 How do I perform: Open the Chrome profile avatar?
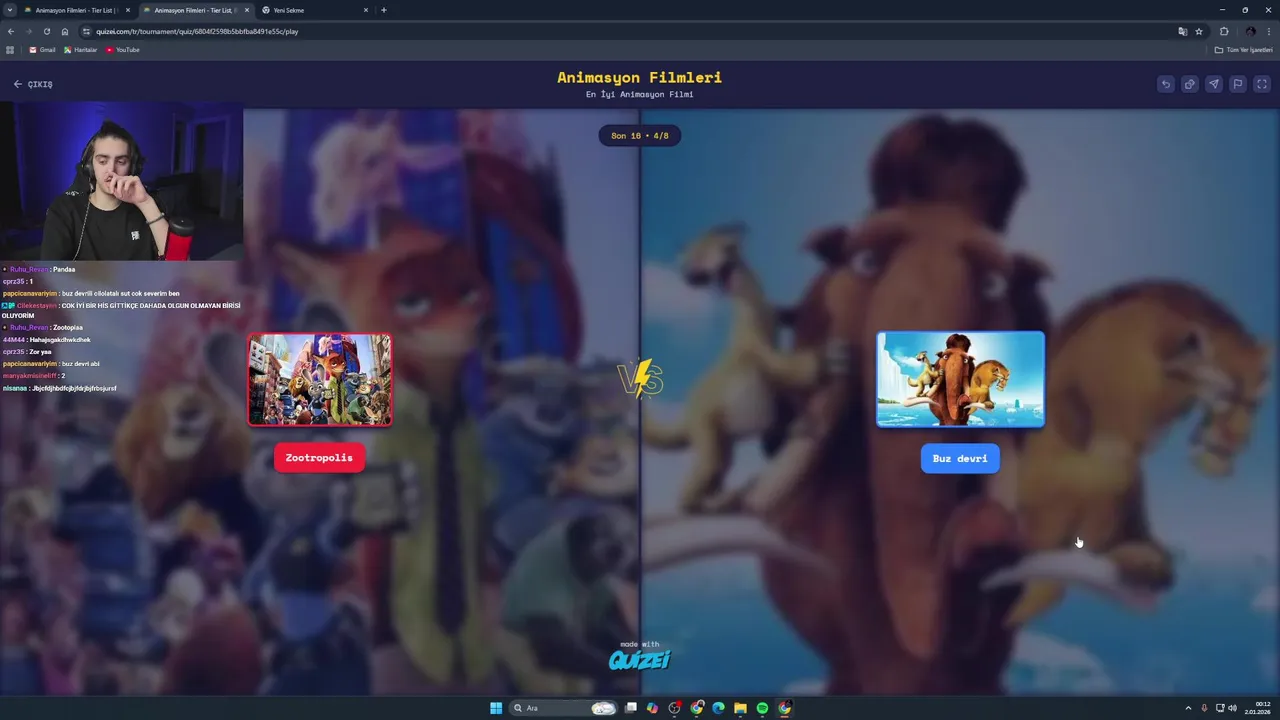tap(1250, 31)
